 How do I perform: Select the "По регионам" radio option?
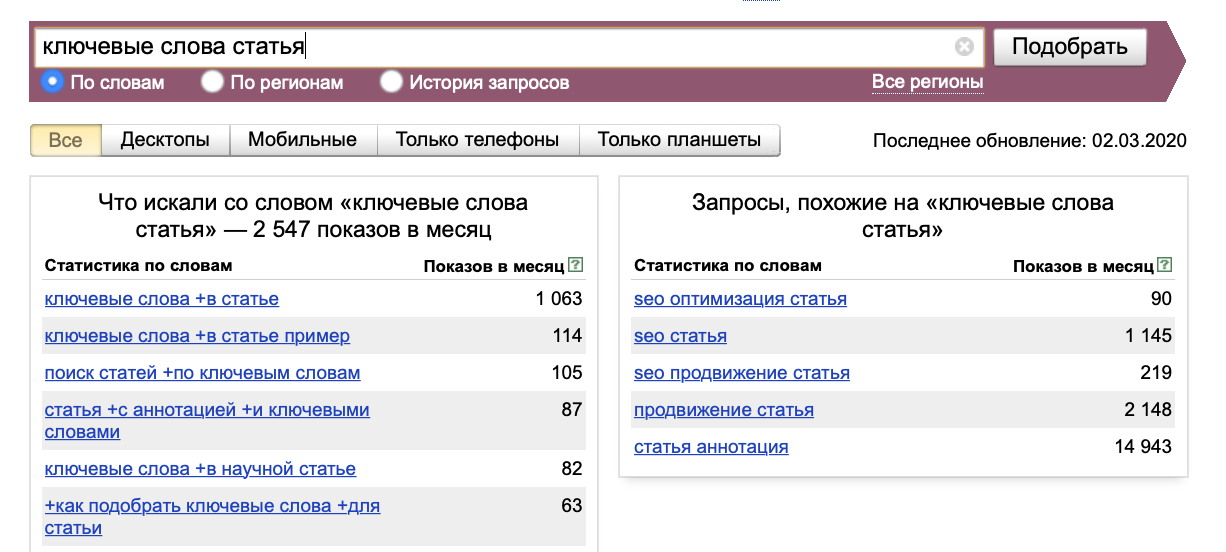[x=212, y=82]
